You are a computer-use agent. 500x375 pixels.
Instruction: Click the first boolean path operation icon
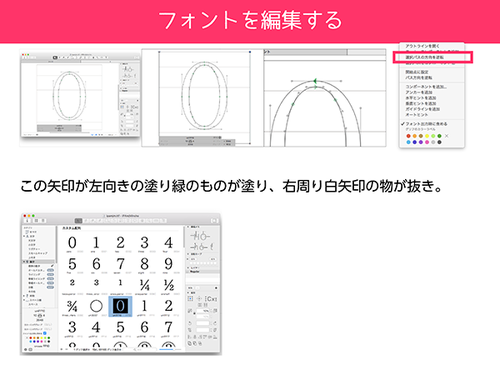point(189,343)
